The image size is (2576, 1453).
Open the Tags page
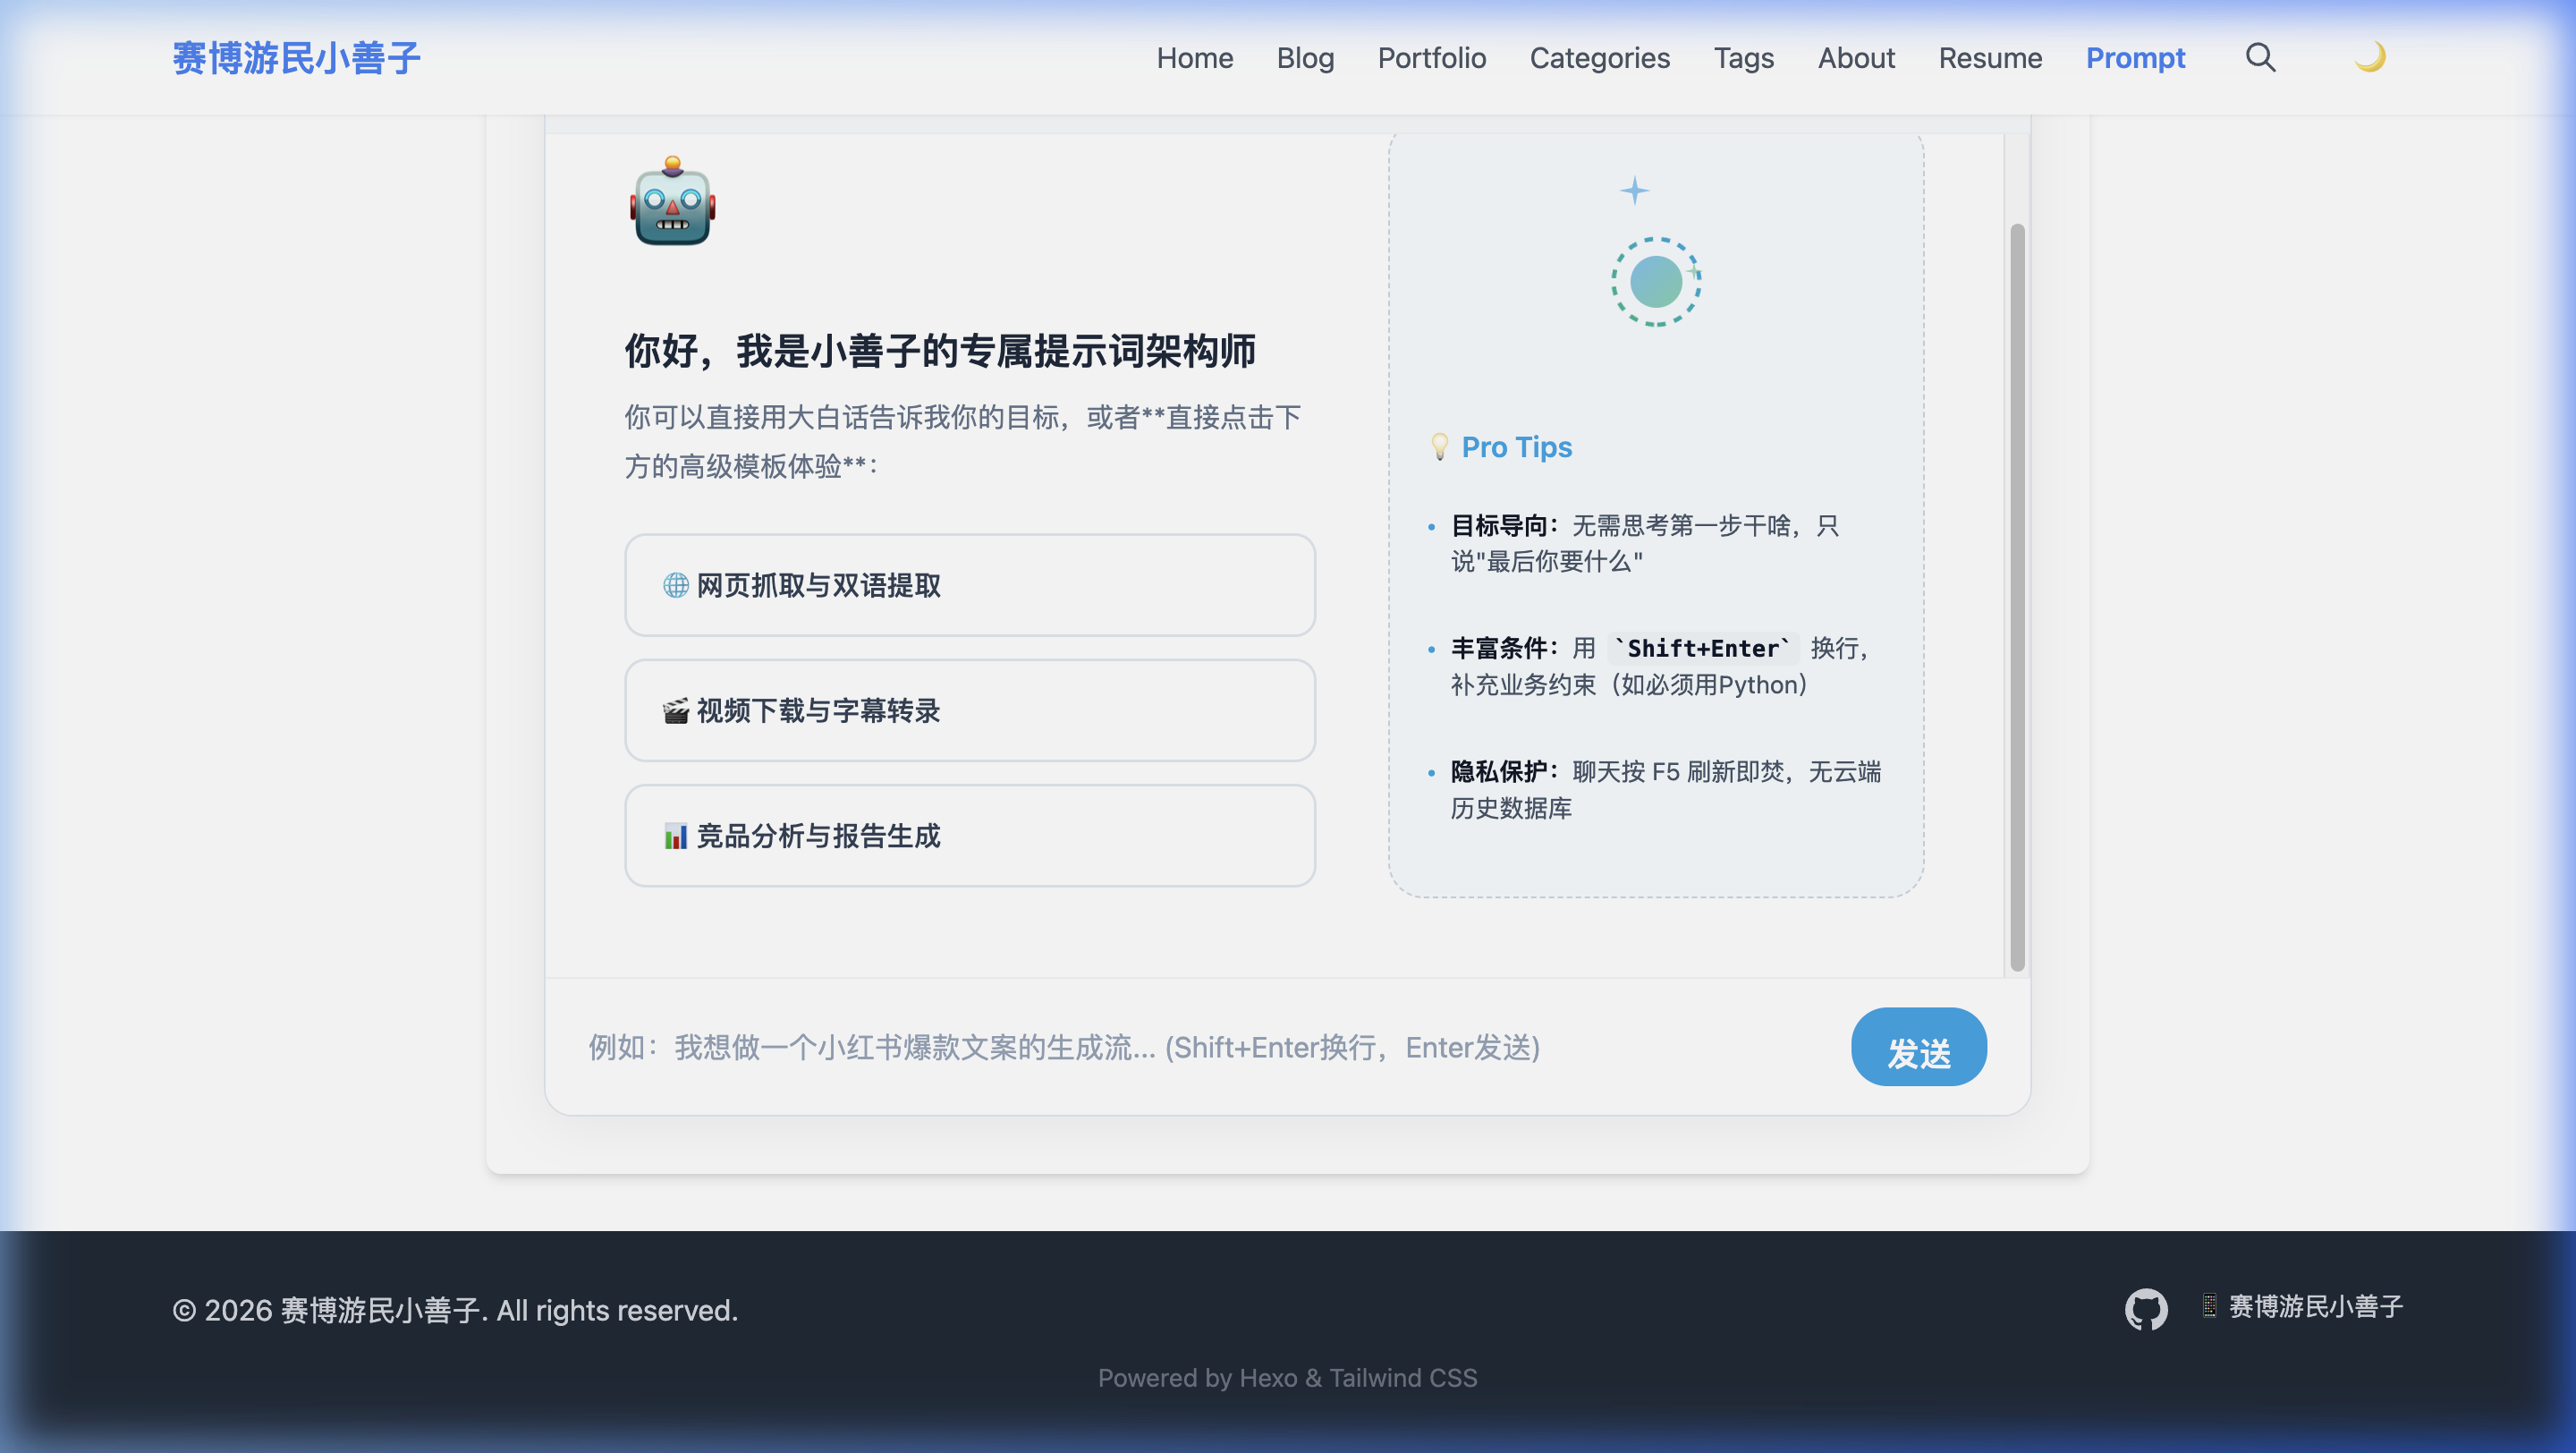[x=1744, y=58]
